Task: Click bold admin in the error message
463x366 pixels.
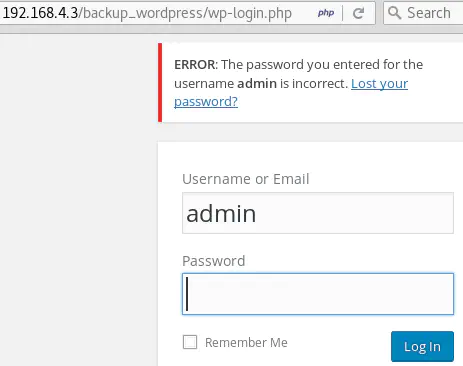Action: (x=257, y=83)
